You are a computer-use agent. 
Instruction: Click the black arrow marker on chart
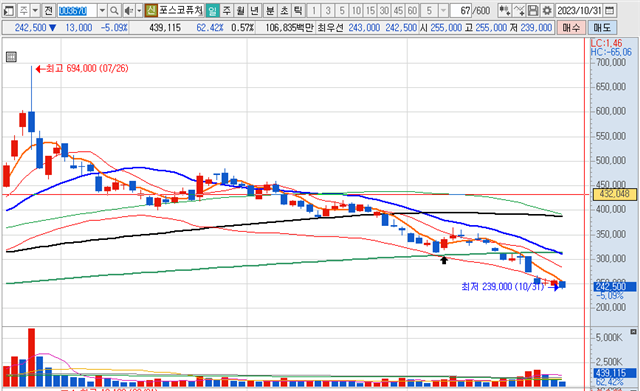tap(444, 260)
